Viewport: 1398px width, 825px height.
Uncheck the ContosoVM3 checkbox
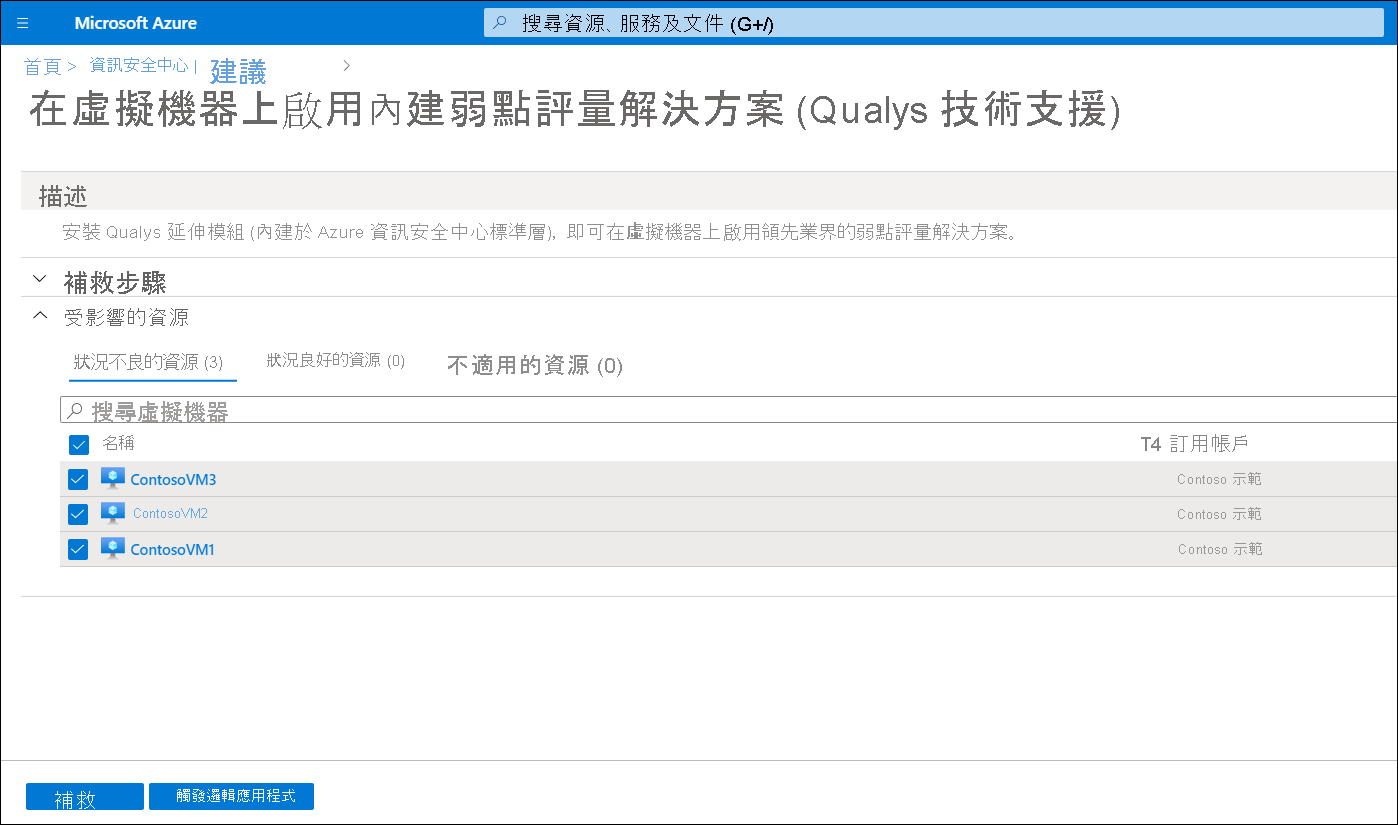[x=78, y=480]
